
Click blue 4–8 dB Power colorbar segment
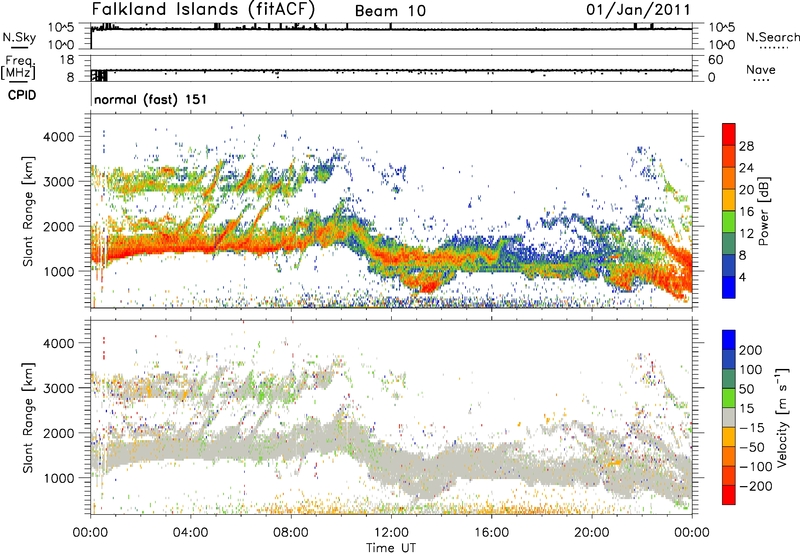[729, 266]
